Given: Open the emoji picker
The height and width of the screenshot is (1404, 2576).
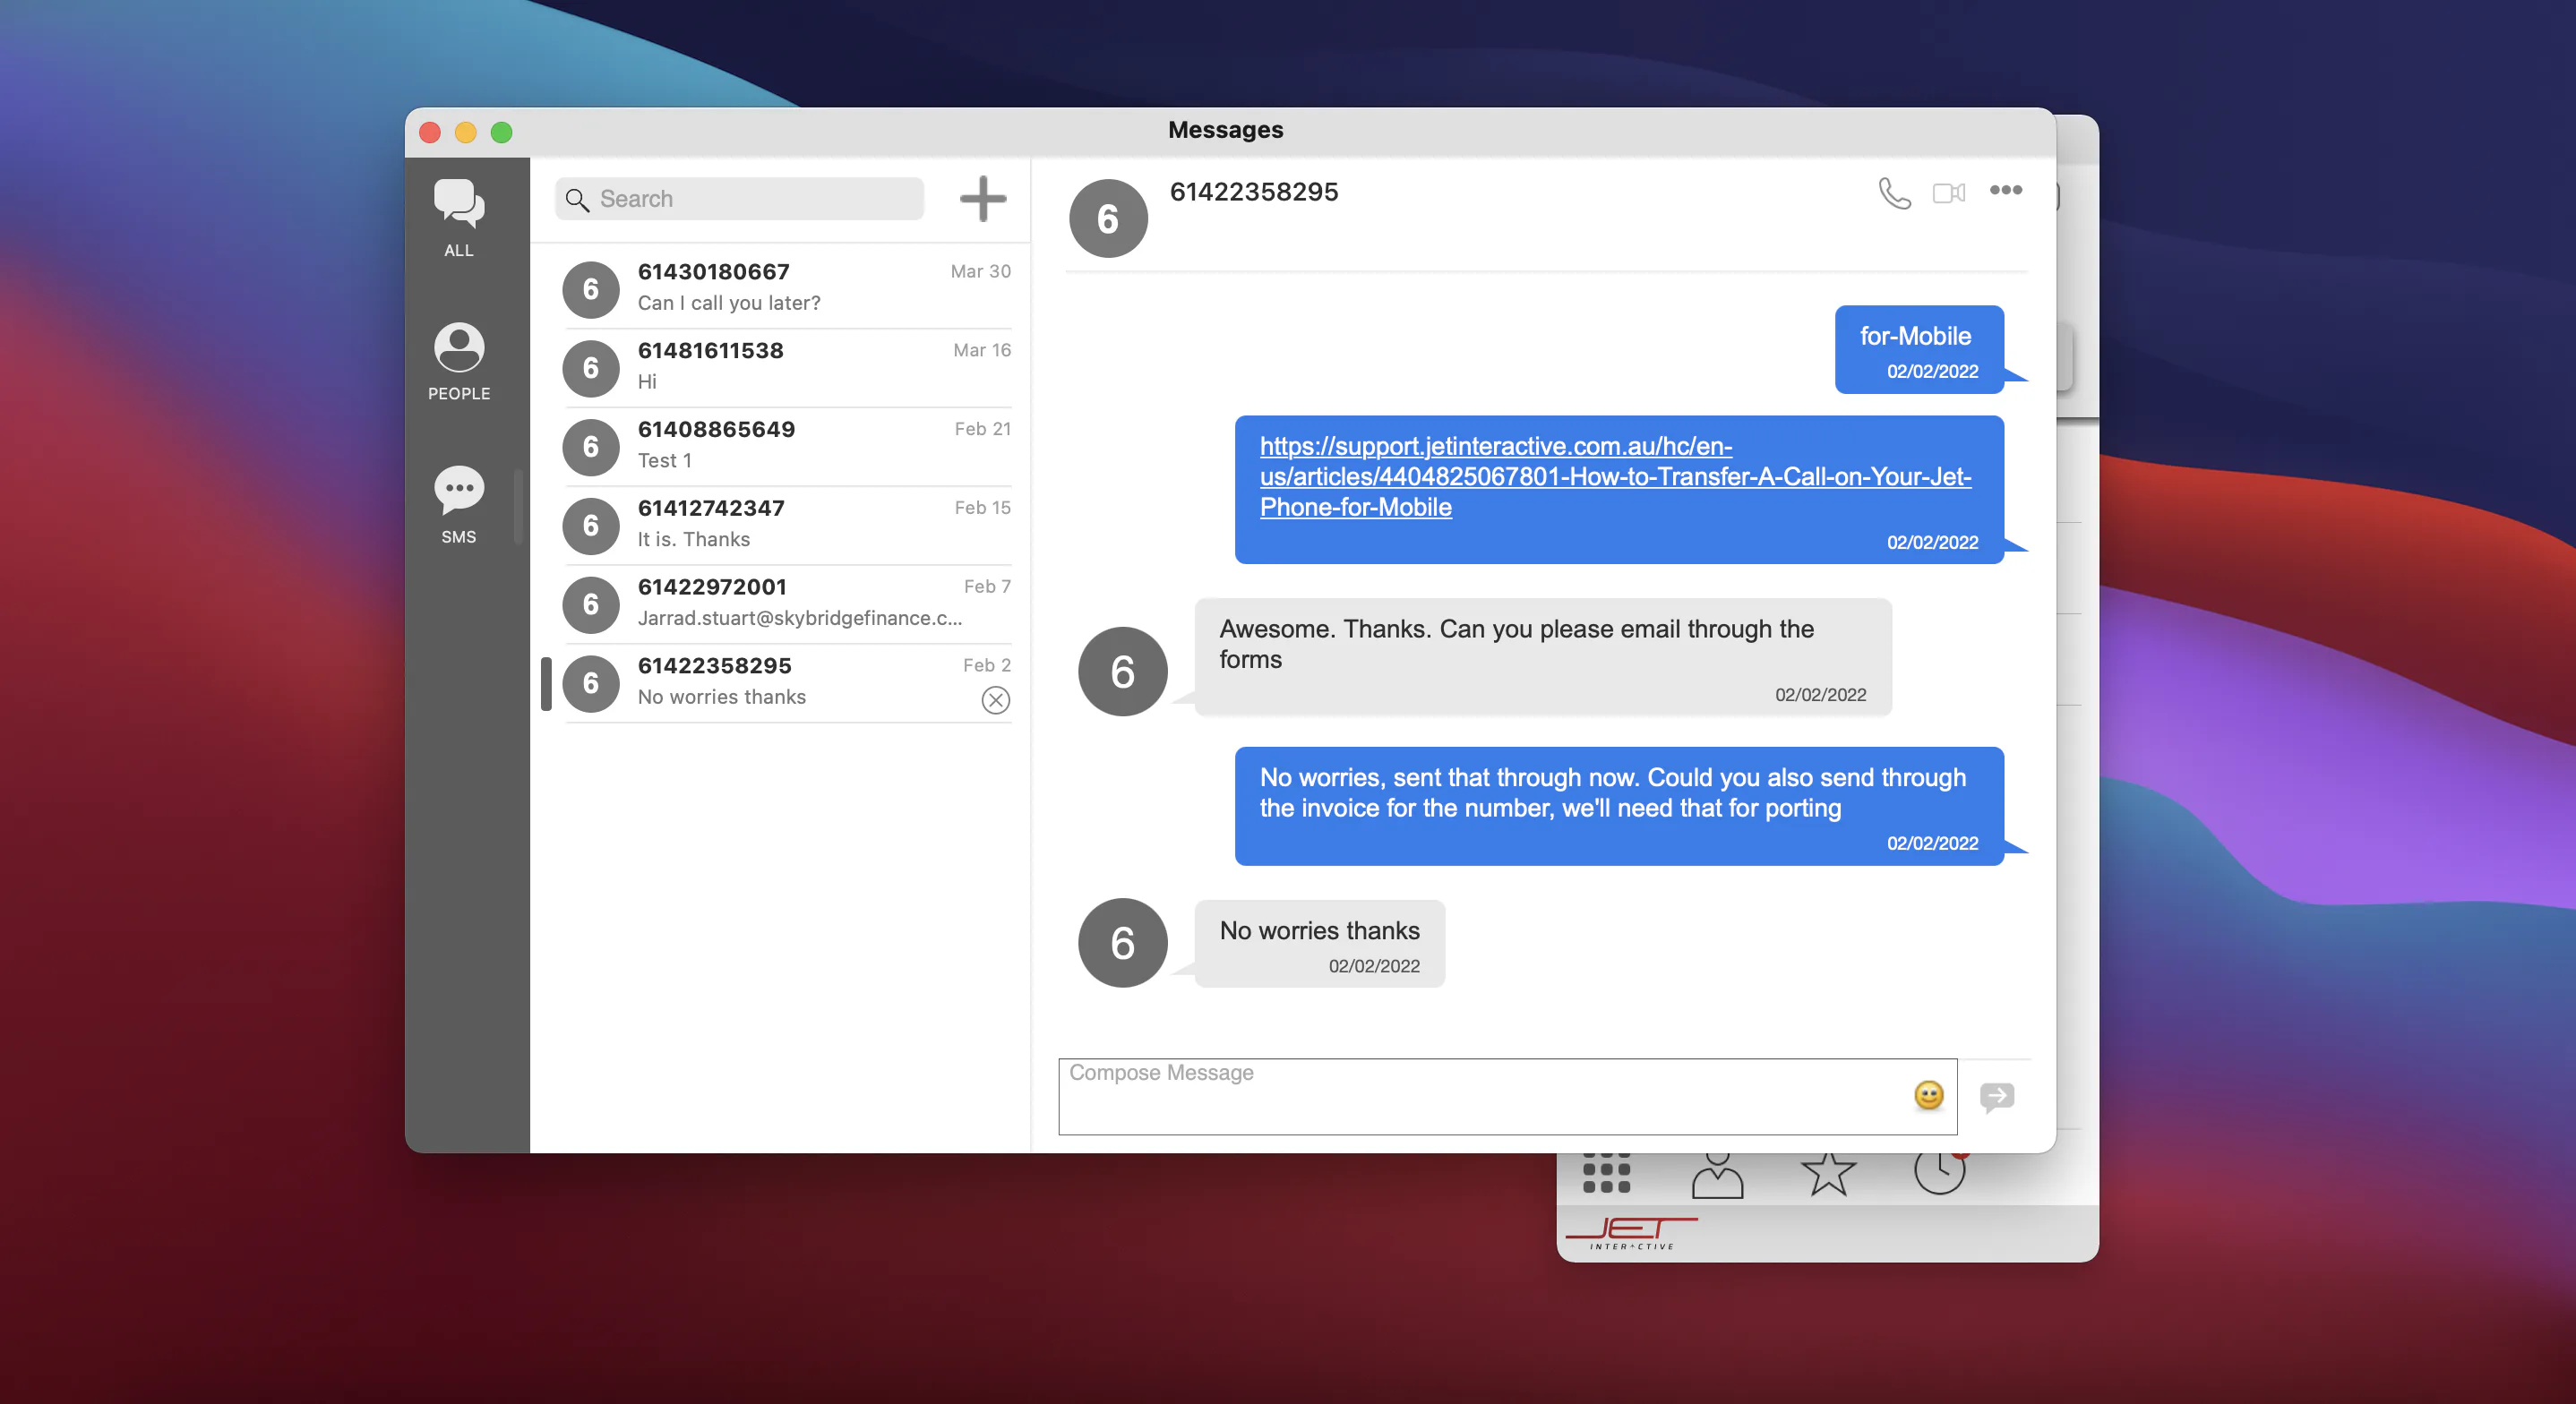Looking at the screenshot, I should point(1928,1095).
